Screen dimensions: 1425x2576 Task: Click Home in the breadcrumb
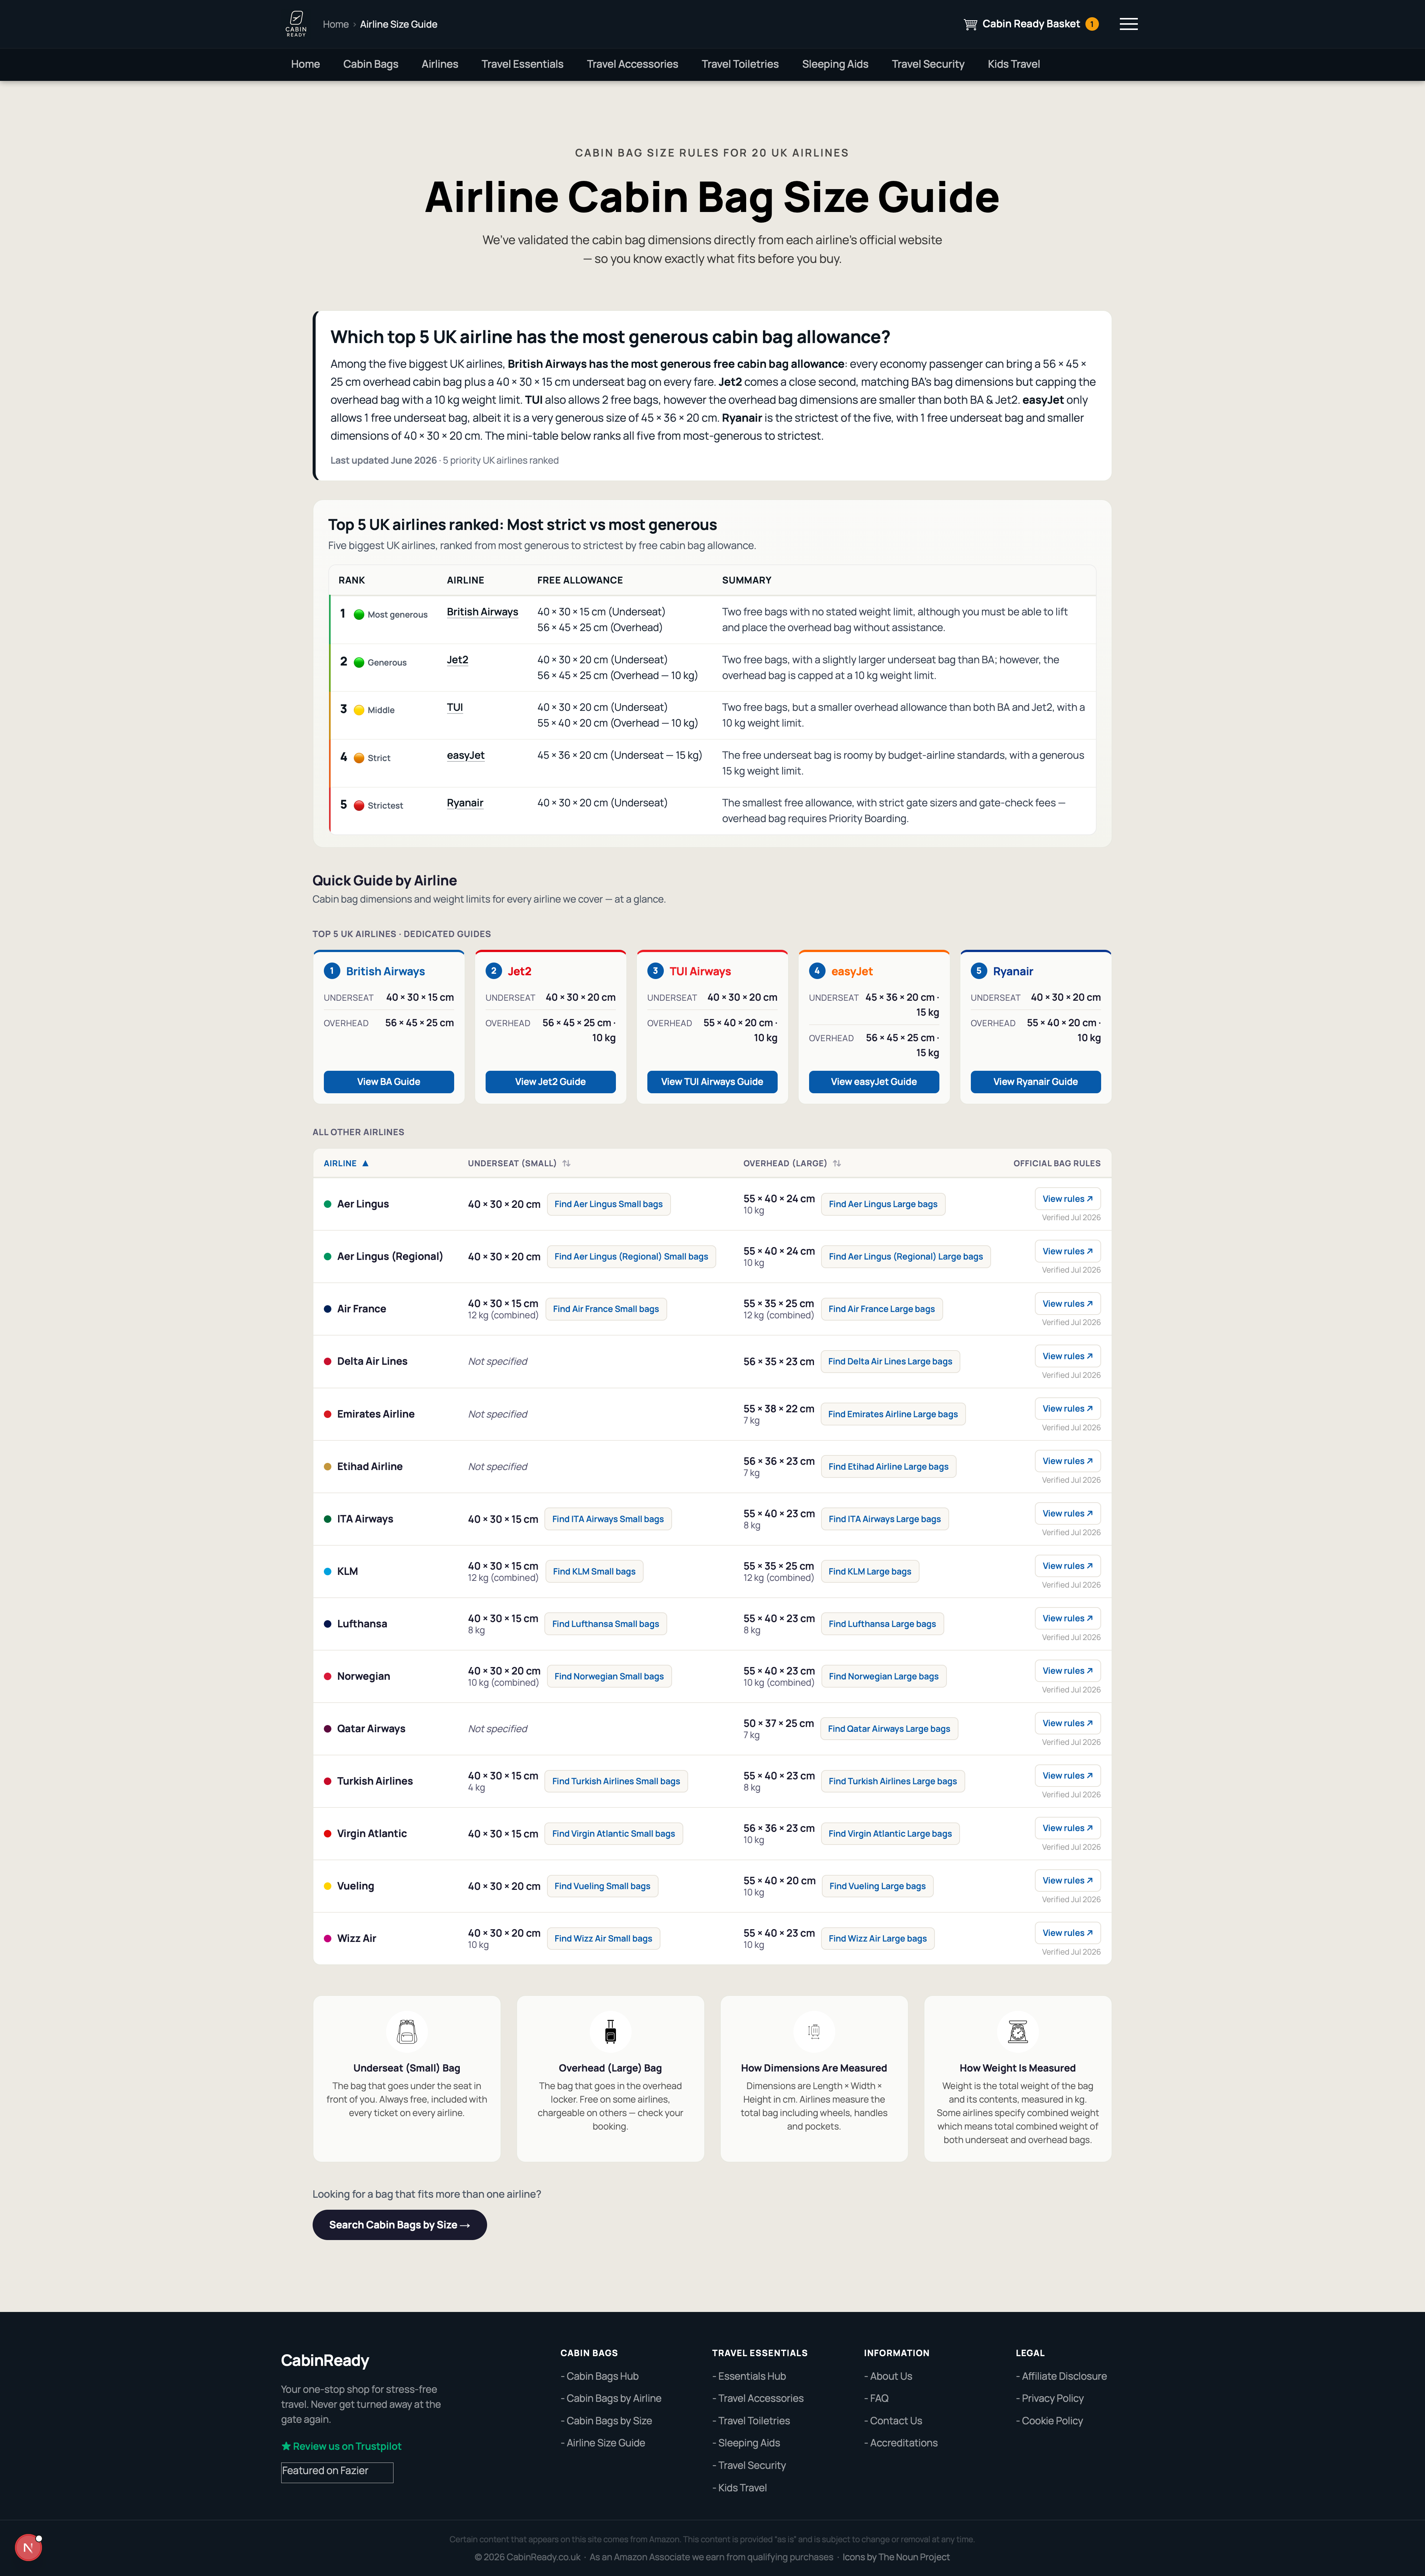click(336, 24)
